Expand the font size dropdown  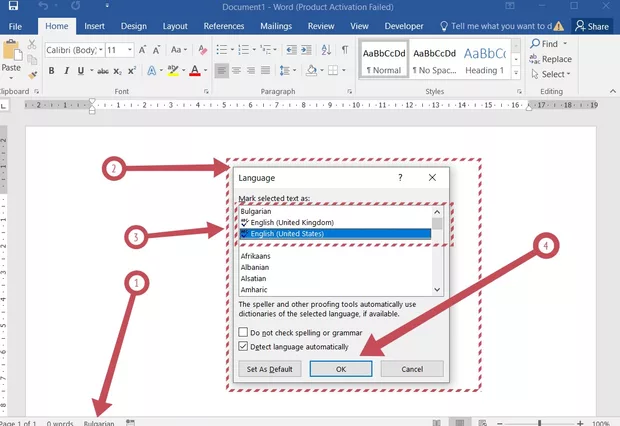click(128, 49)
